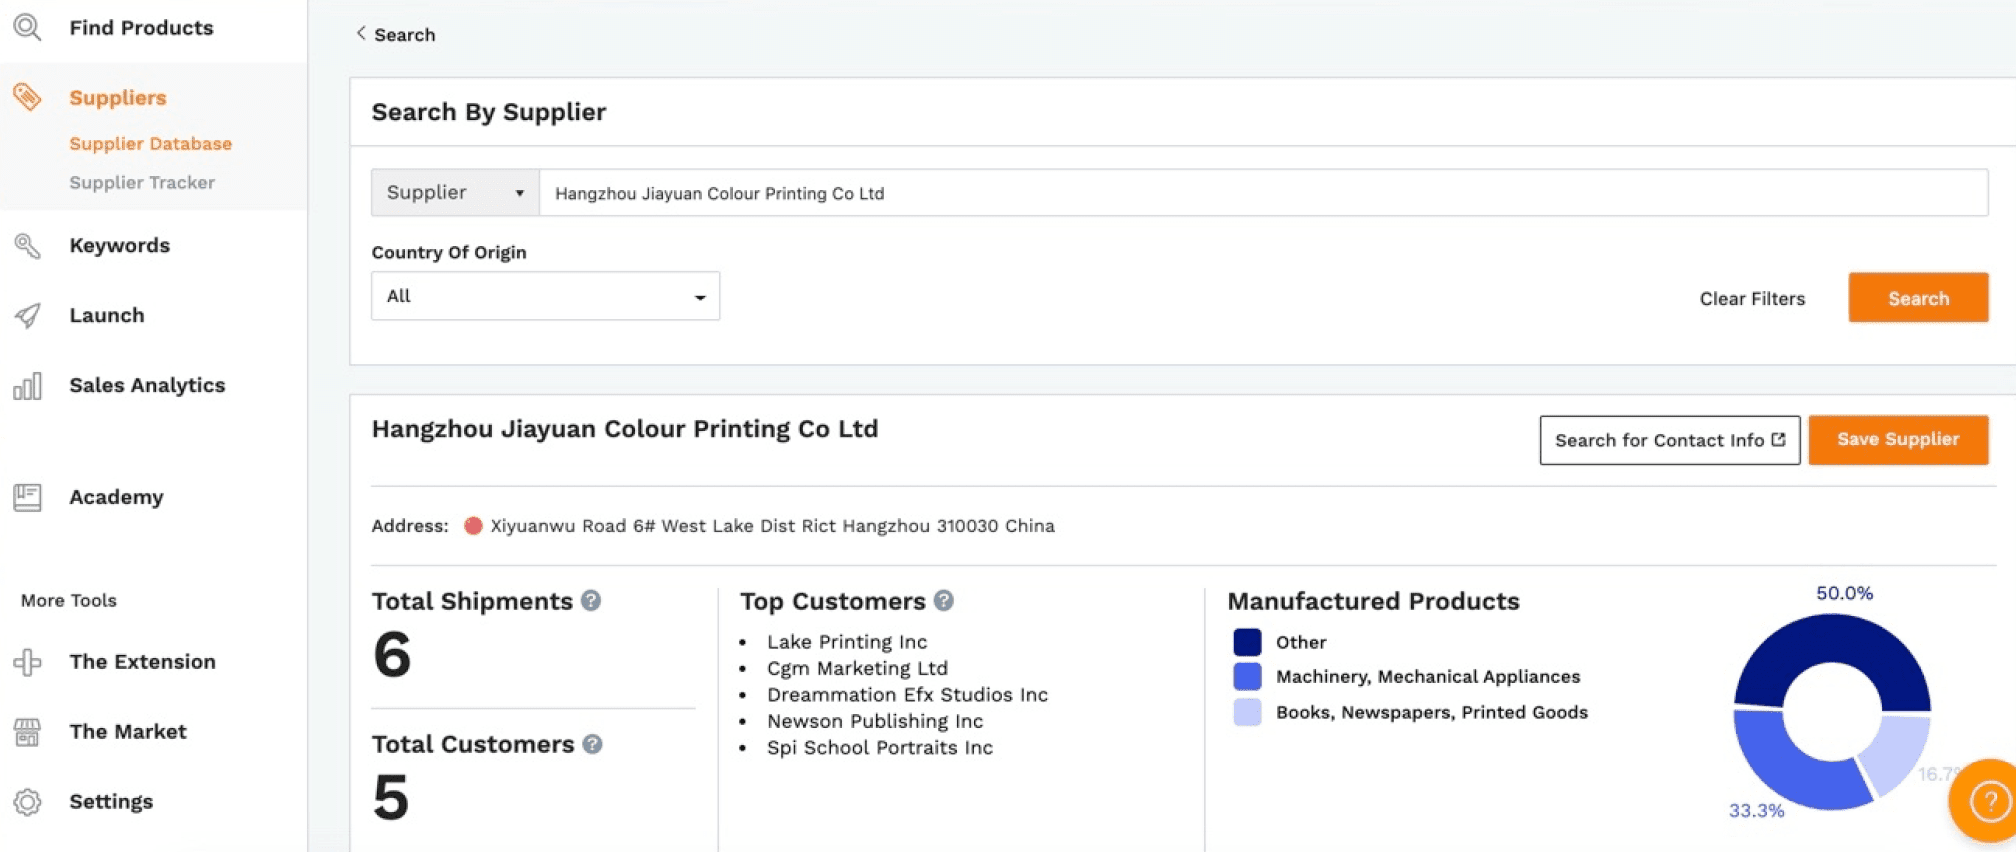Click the Suppliers tag icon
2016x852 pixels.
point(27,97)
